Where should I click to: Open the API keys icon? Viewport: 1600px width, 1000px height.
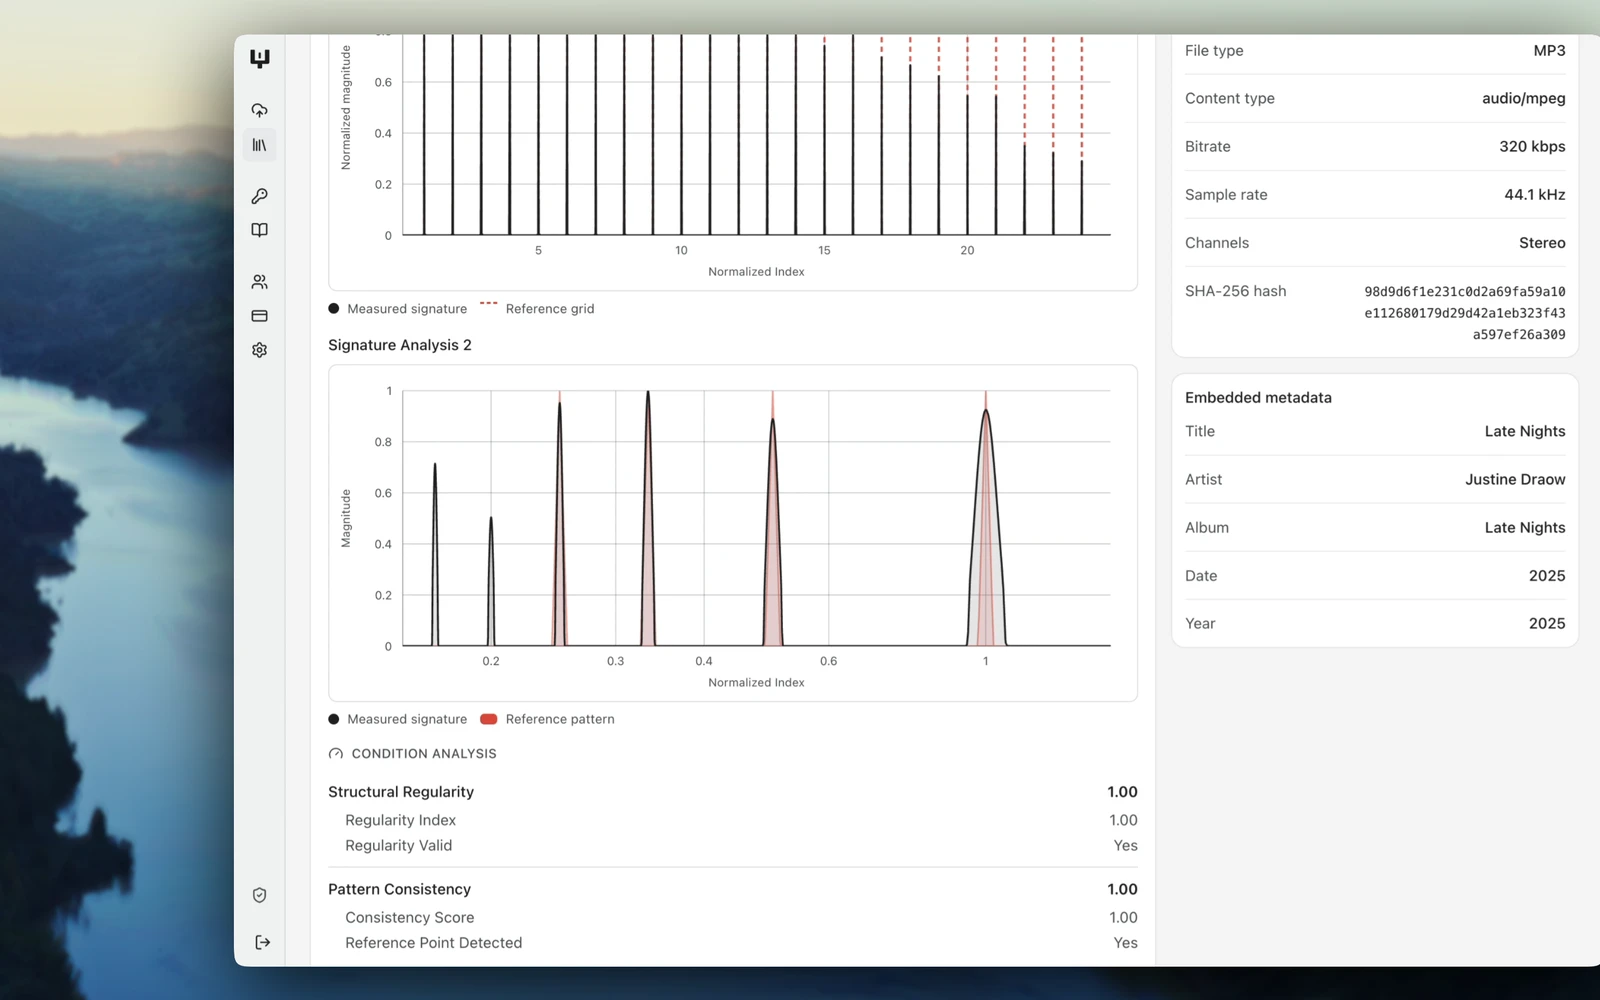260,196
